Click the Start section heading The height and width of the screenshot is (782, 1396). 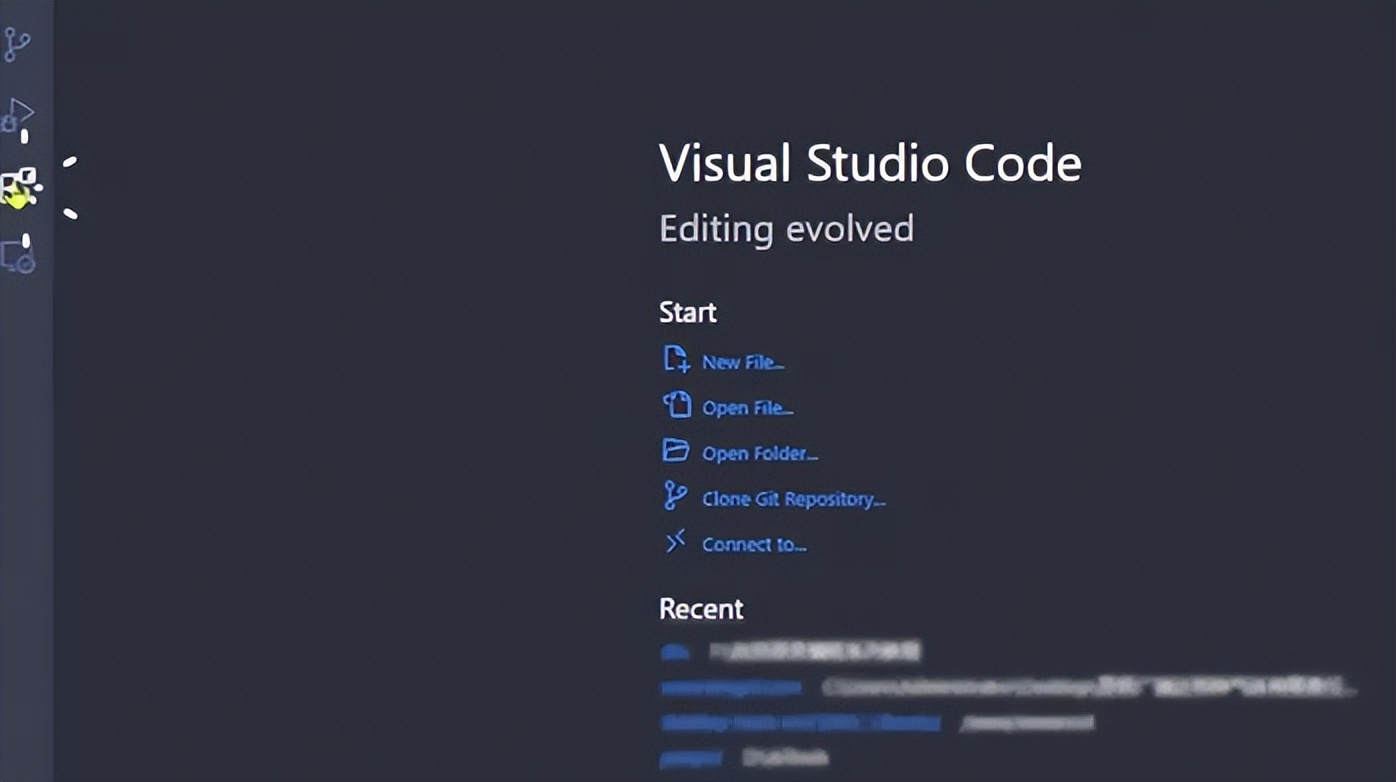pos(688,312)
